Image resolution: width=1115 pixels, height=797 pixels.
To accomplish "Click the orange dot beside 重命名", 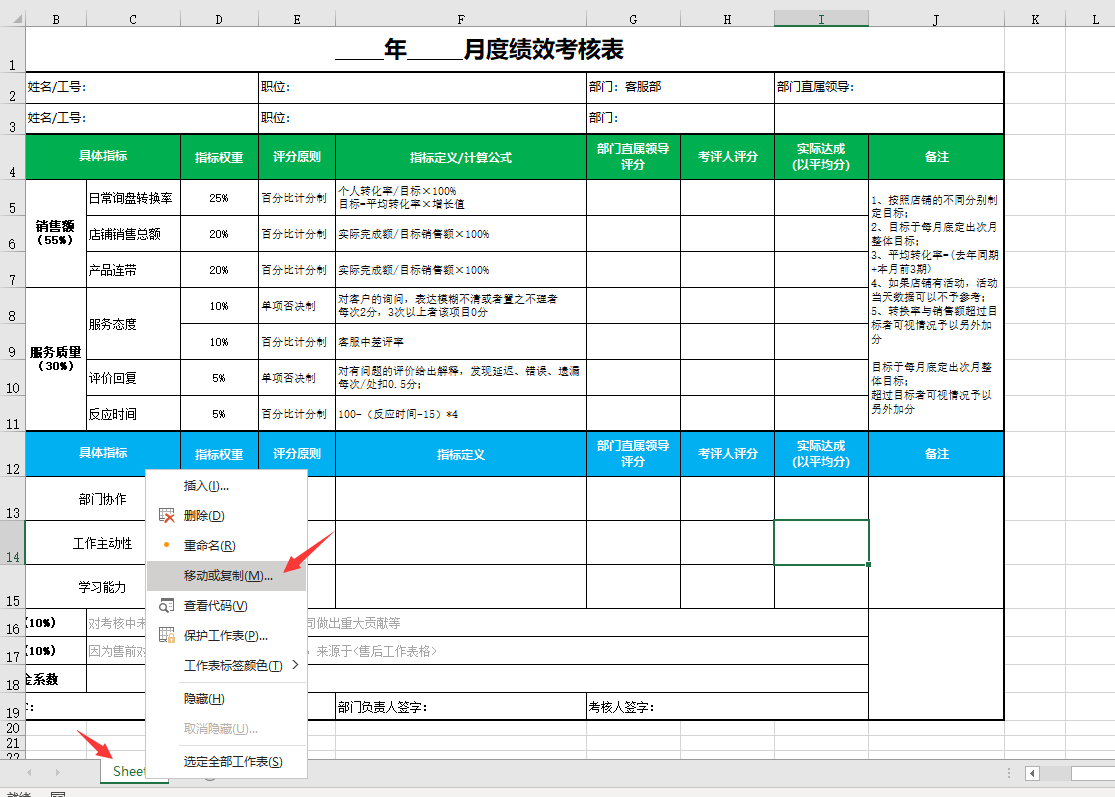I will pos(166,545).
